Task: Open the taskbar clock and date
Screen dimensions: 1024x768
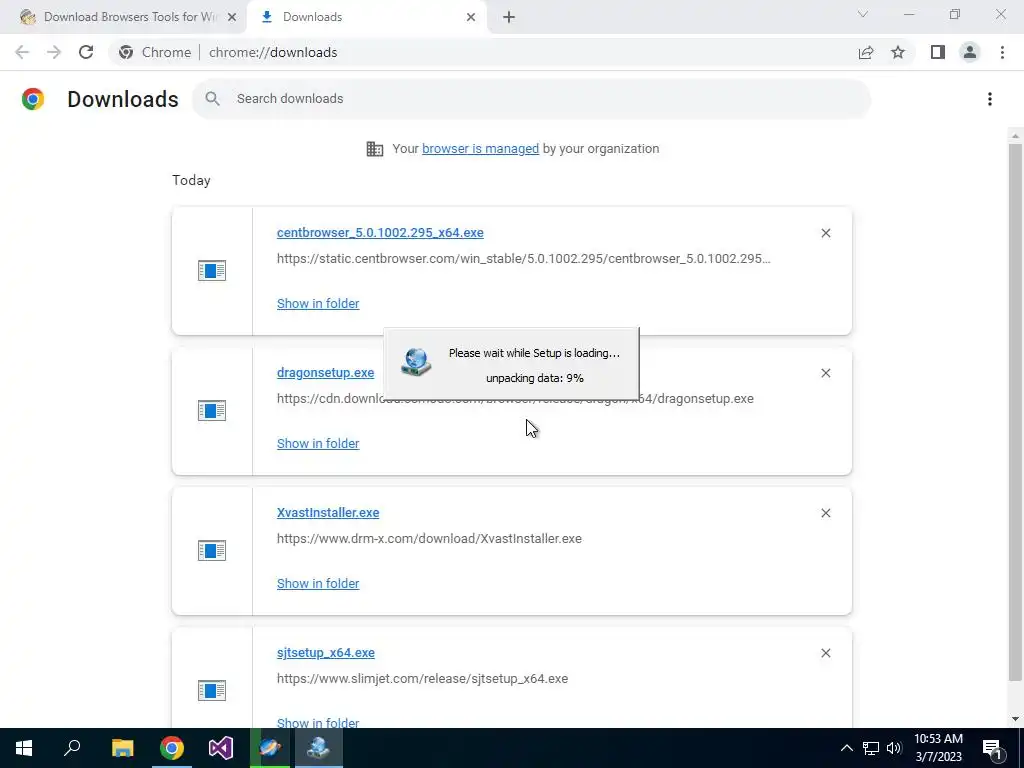Action: 938,748
